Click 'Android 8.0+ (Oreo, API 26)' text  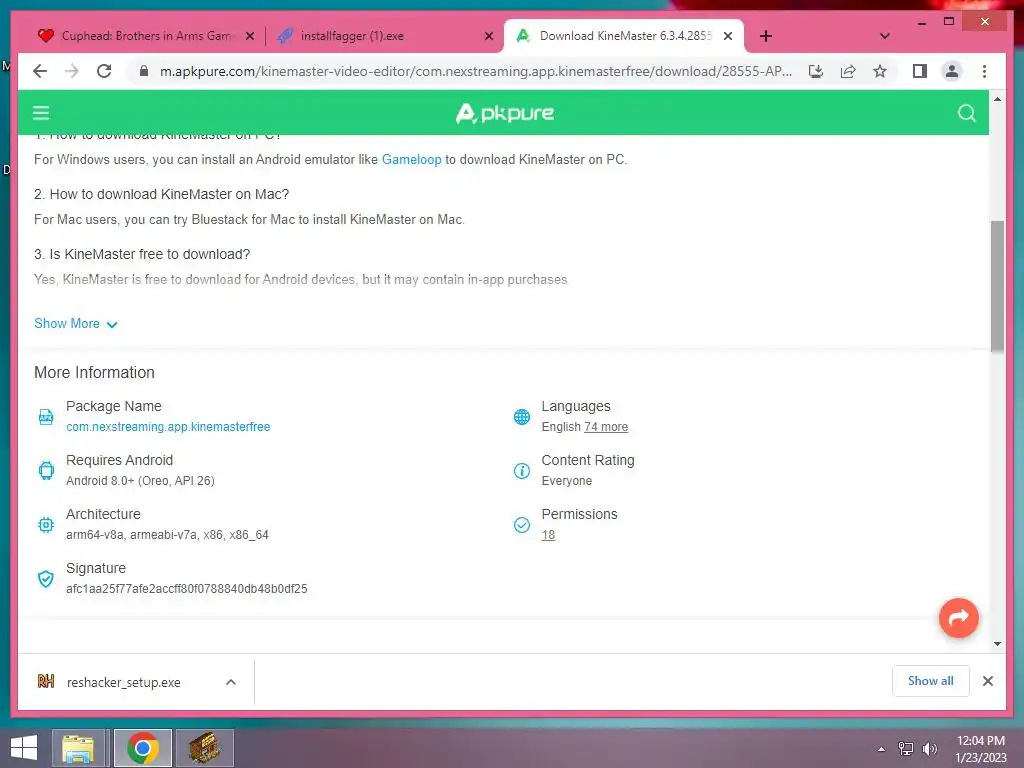140,481
